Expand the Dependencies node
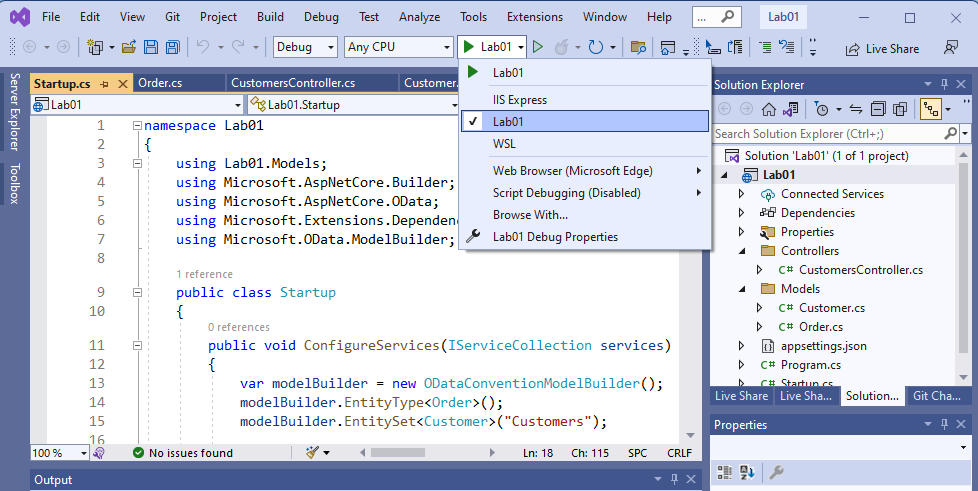This screenshot has width=978, height=491. click(742, 213)
